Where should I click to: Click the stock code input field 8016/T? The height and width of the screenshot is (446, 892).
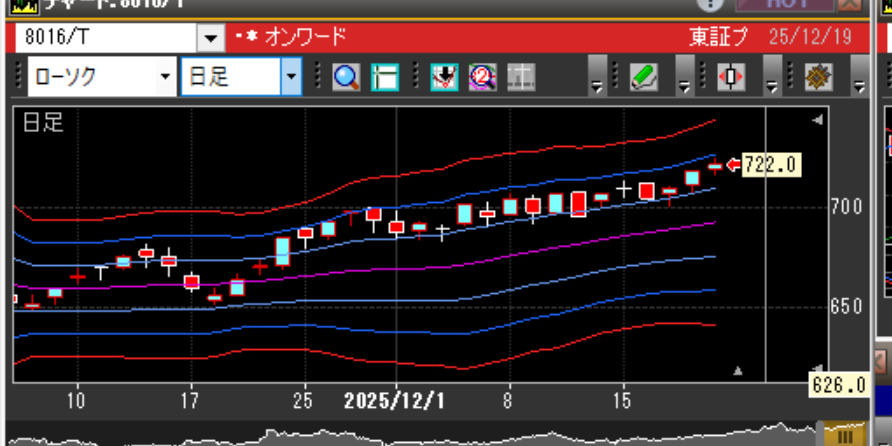coord(105,38)
